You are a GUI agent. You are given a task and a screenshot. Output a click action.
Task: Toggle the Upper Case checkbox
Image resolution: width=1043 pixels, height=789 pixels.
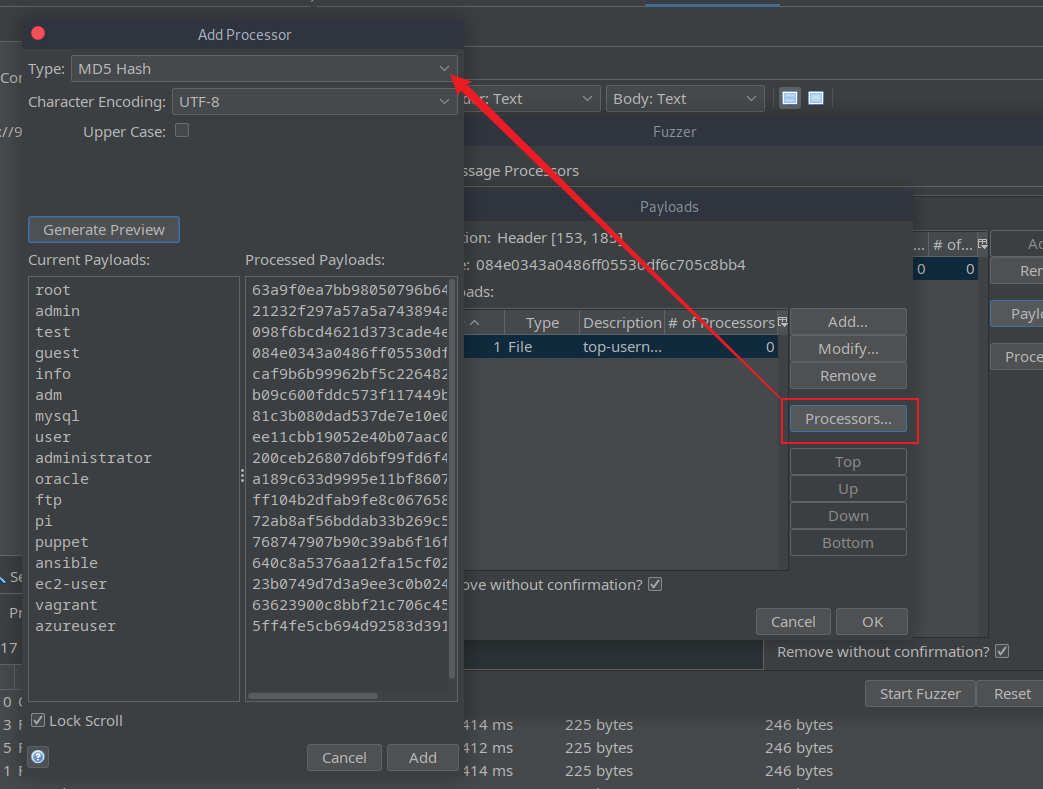(x=182, y=130)
